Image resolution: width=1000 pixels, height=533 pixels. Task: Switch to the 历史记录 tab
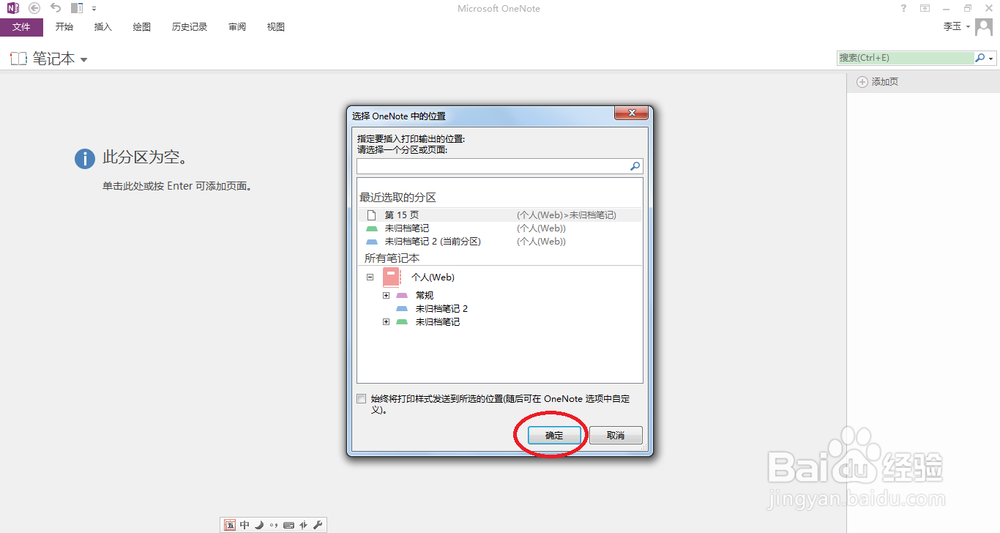(189, 27)
